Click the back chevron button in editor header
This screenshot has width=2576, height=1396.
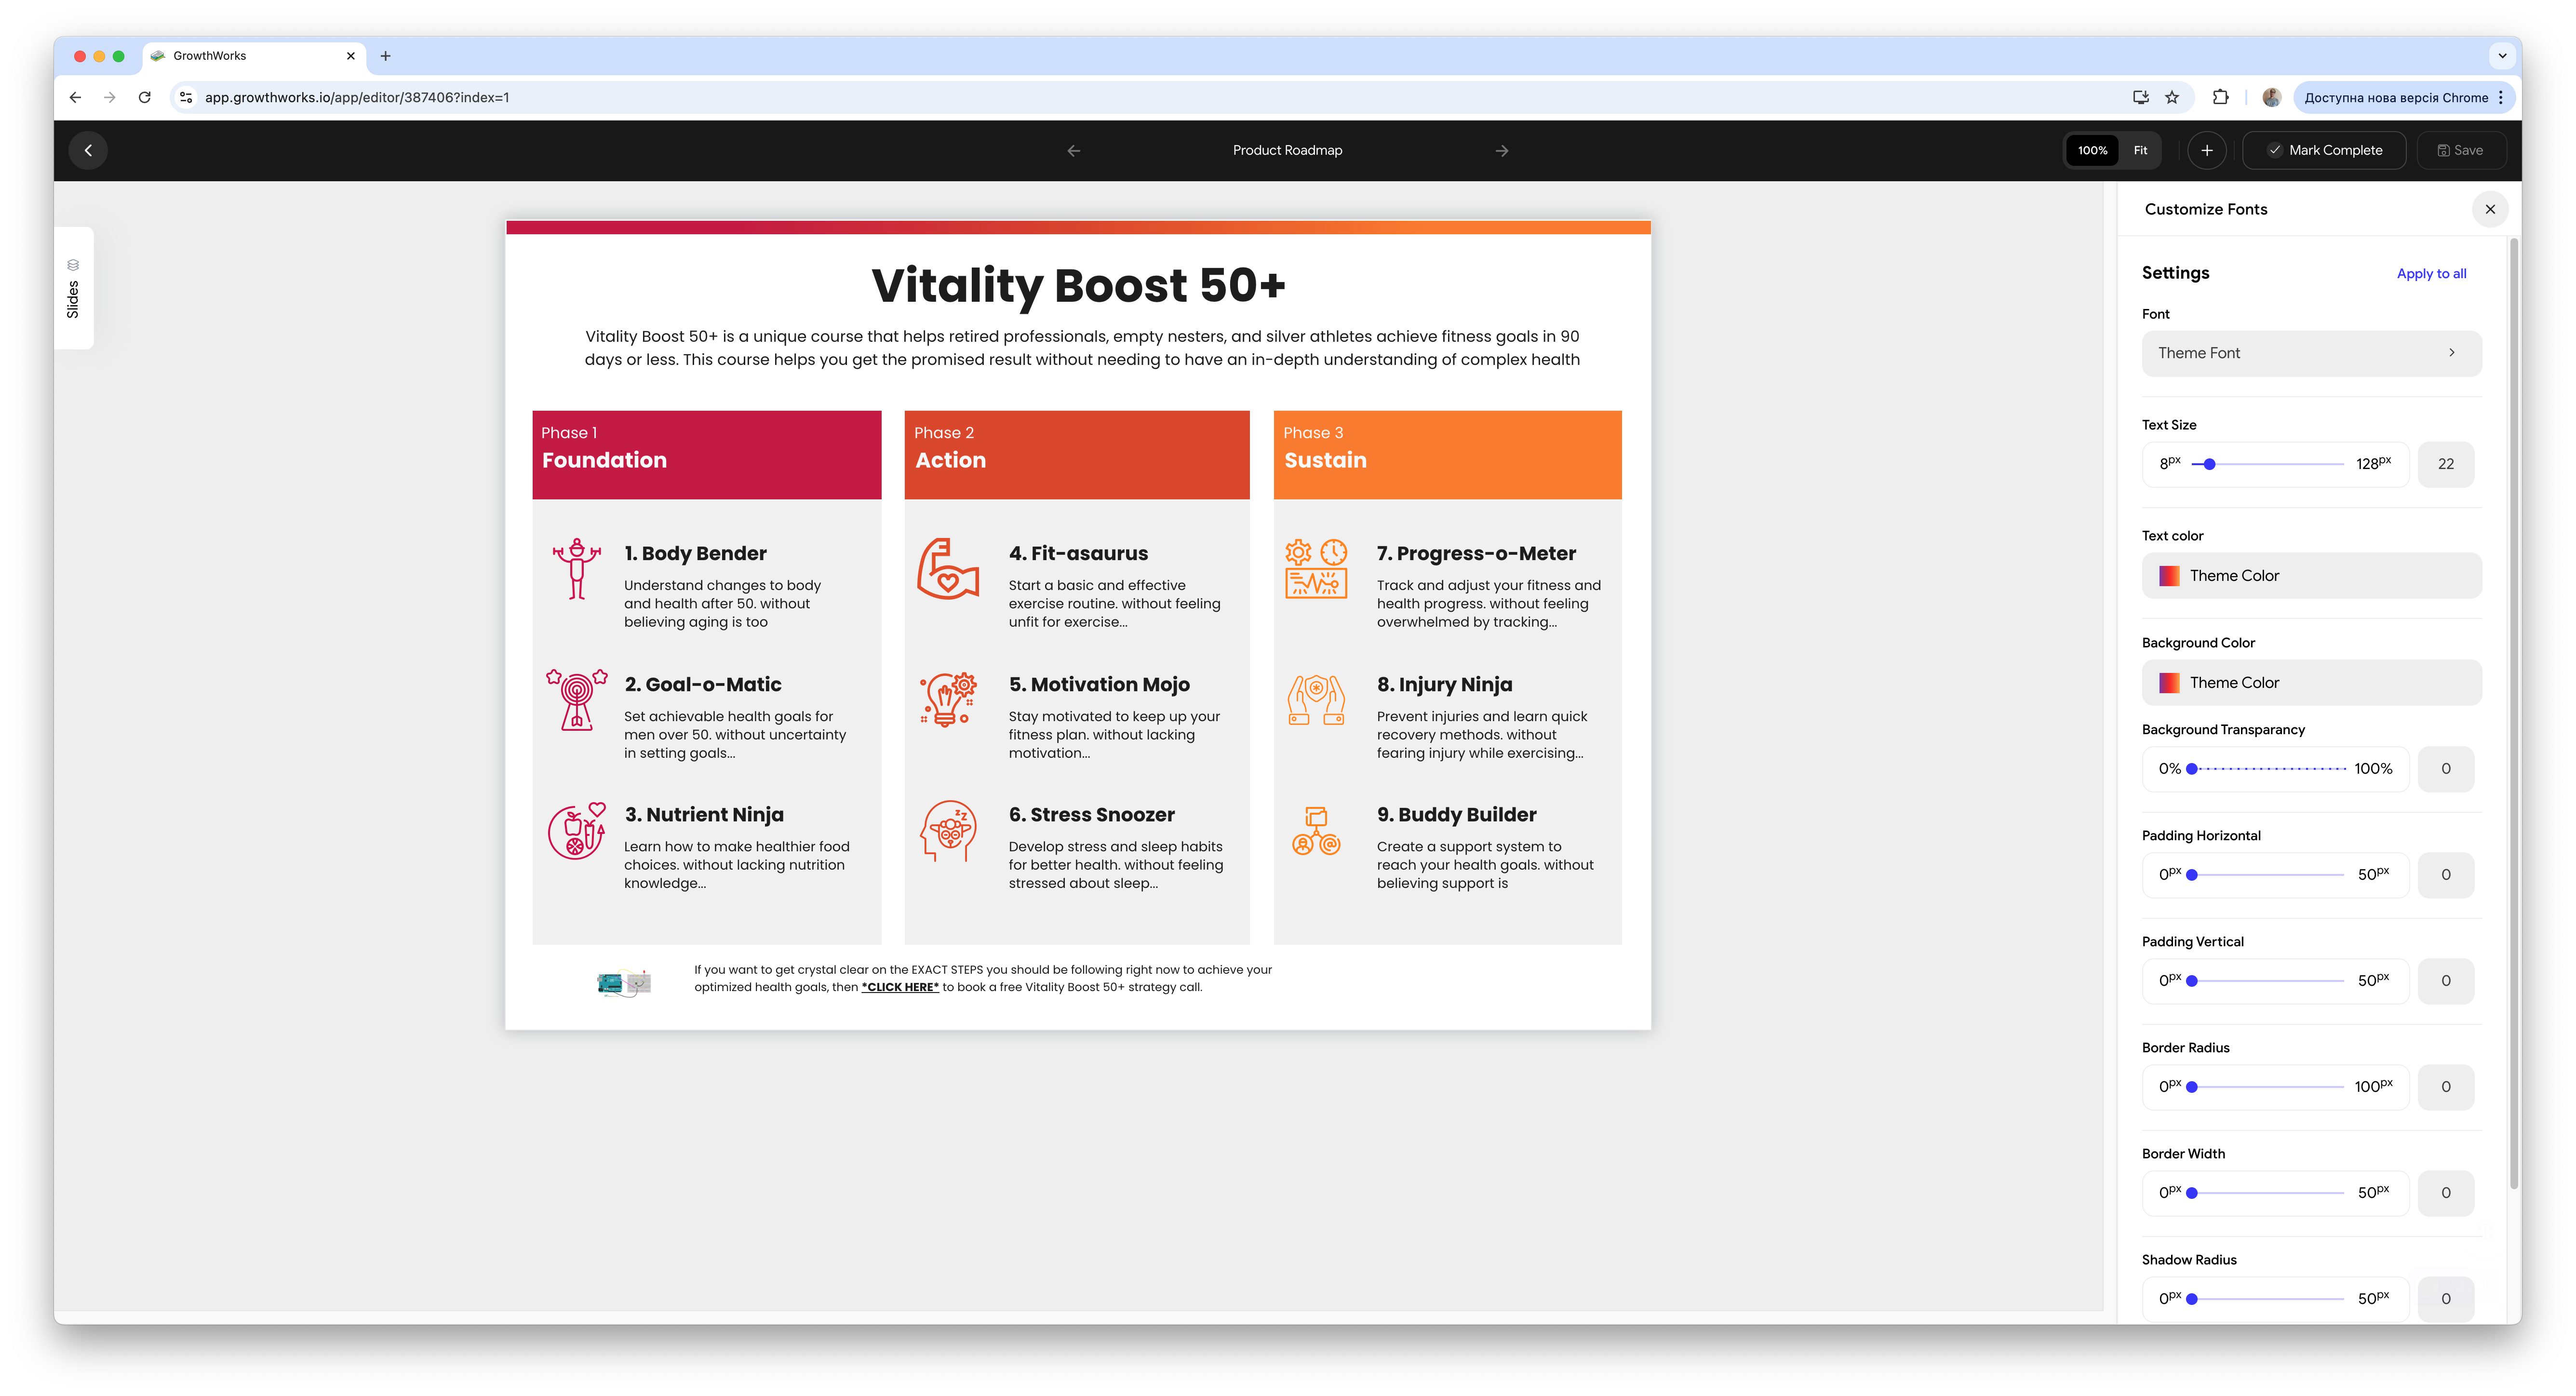88,150
